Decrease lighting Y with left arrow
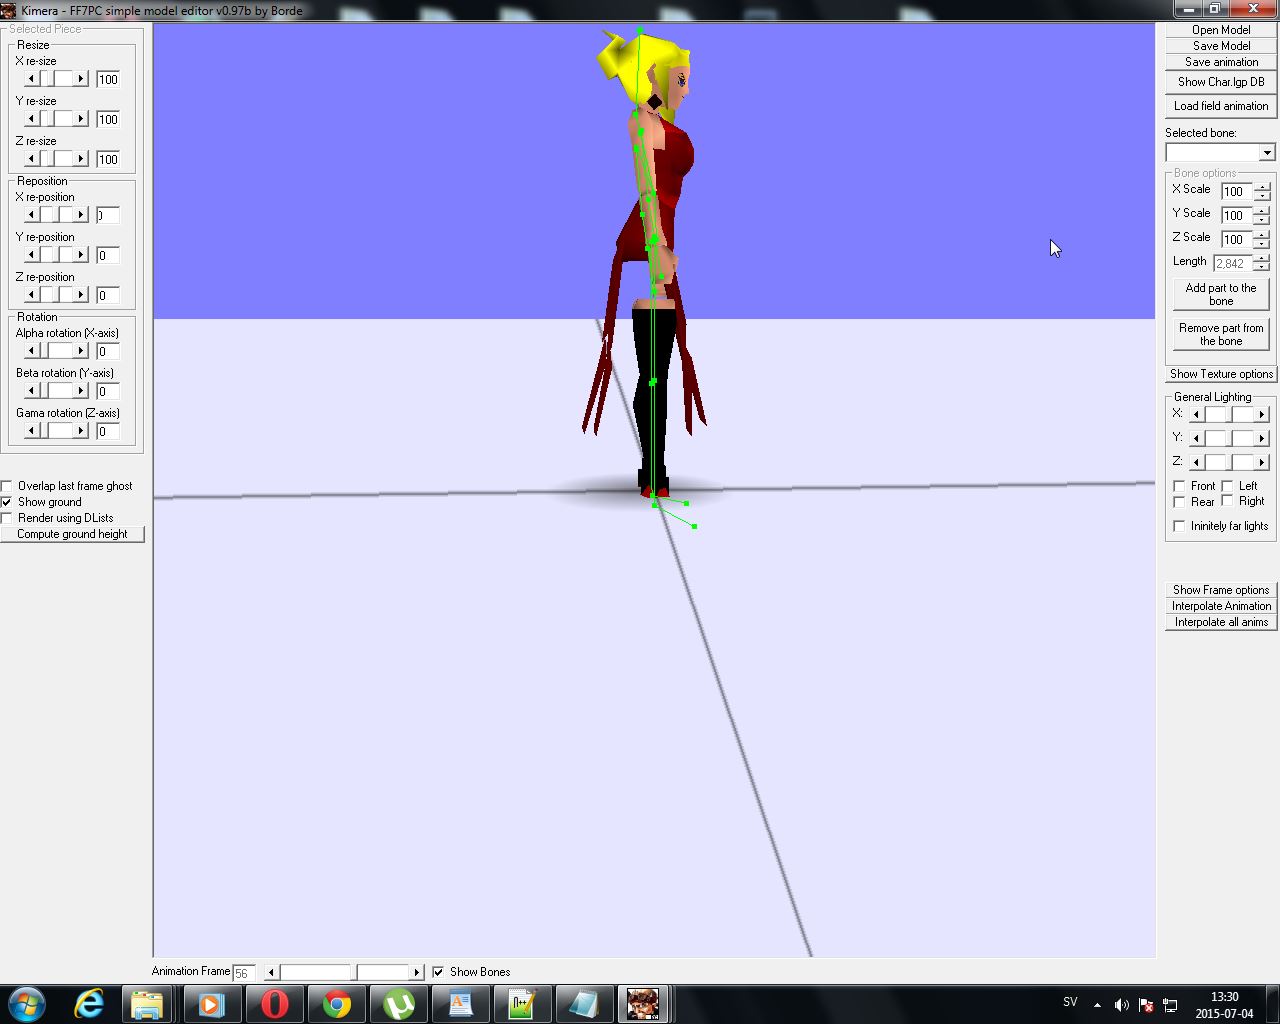 [1196, 438]
